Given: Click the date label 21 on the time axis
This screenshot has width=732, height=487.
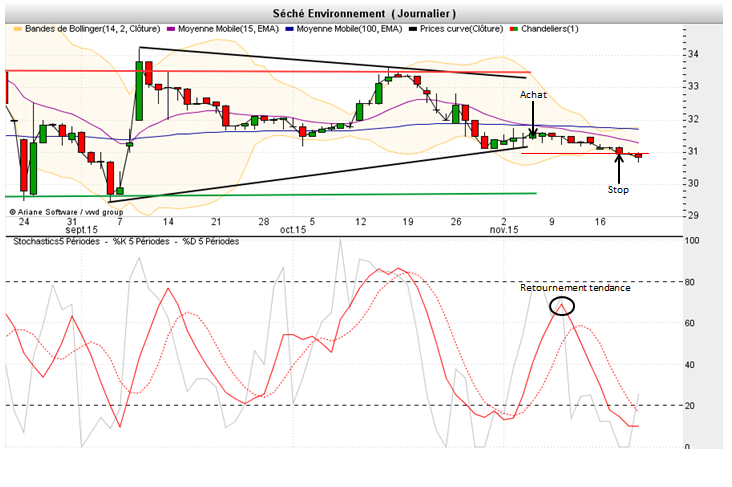Looking at the screenshot, I should tap(216, 221).
